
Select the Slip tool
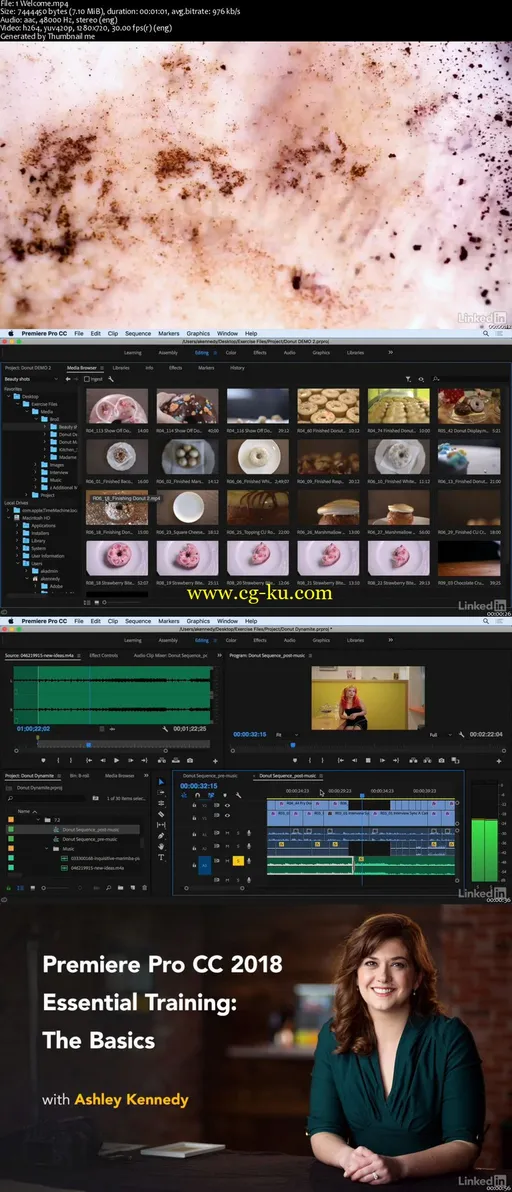tap(161, 825)
